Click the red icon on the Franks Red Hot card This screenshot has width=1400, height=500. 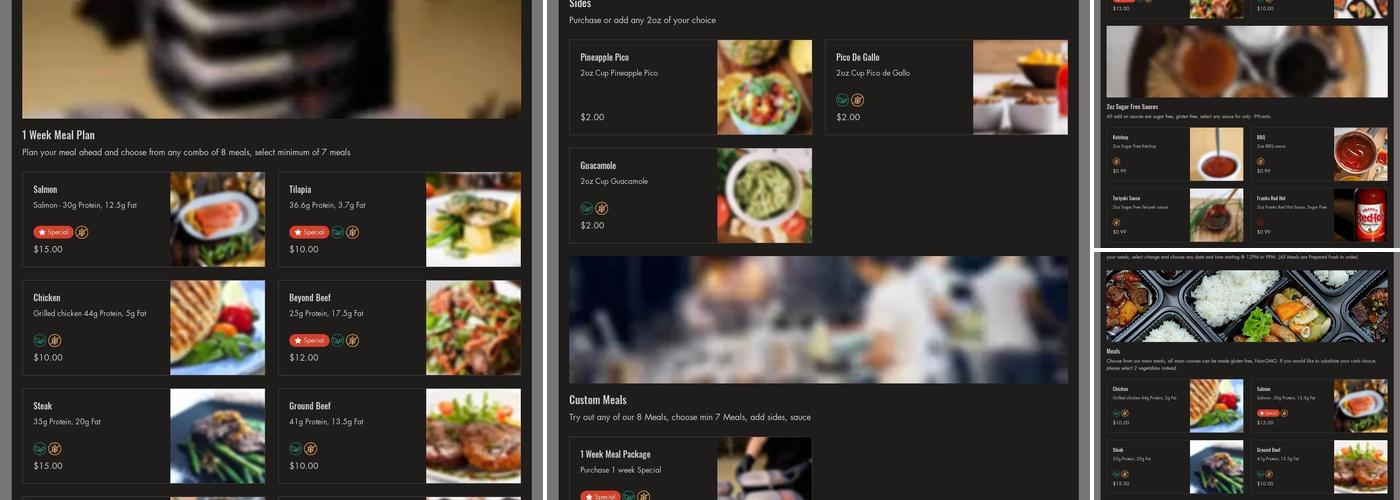[1260, 222]
